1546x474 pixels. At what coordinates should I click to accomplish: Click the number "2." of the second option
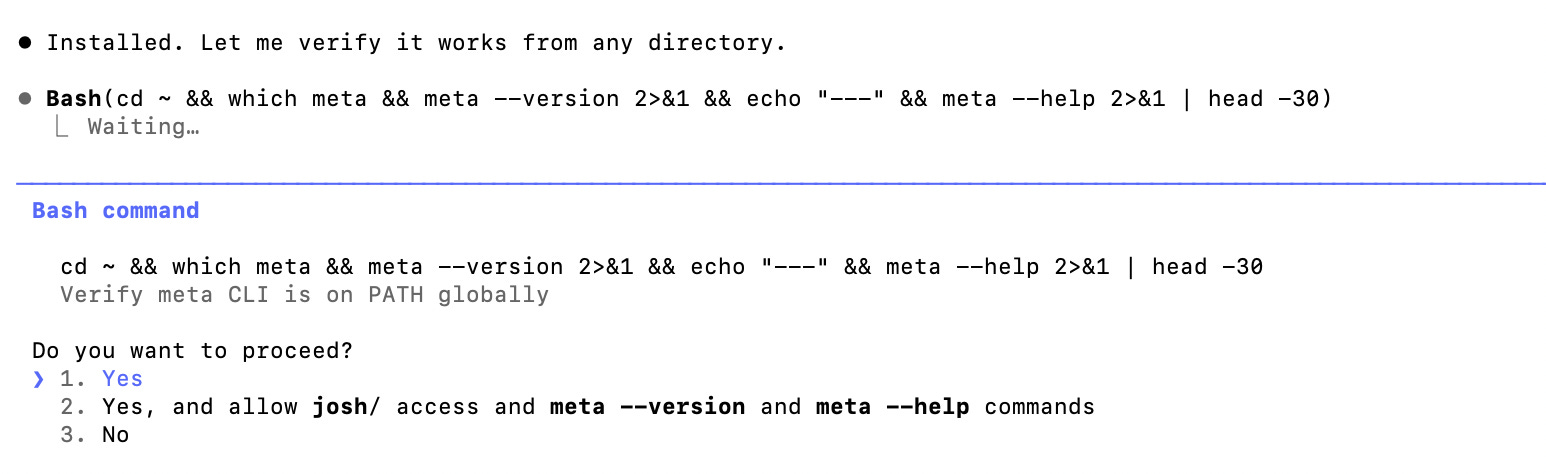(74, 407)
